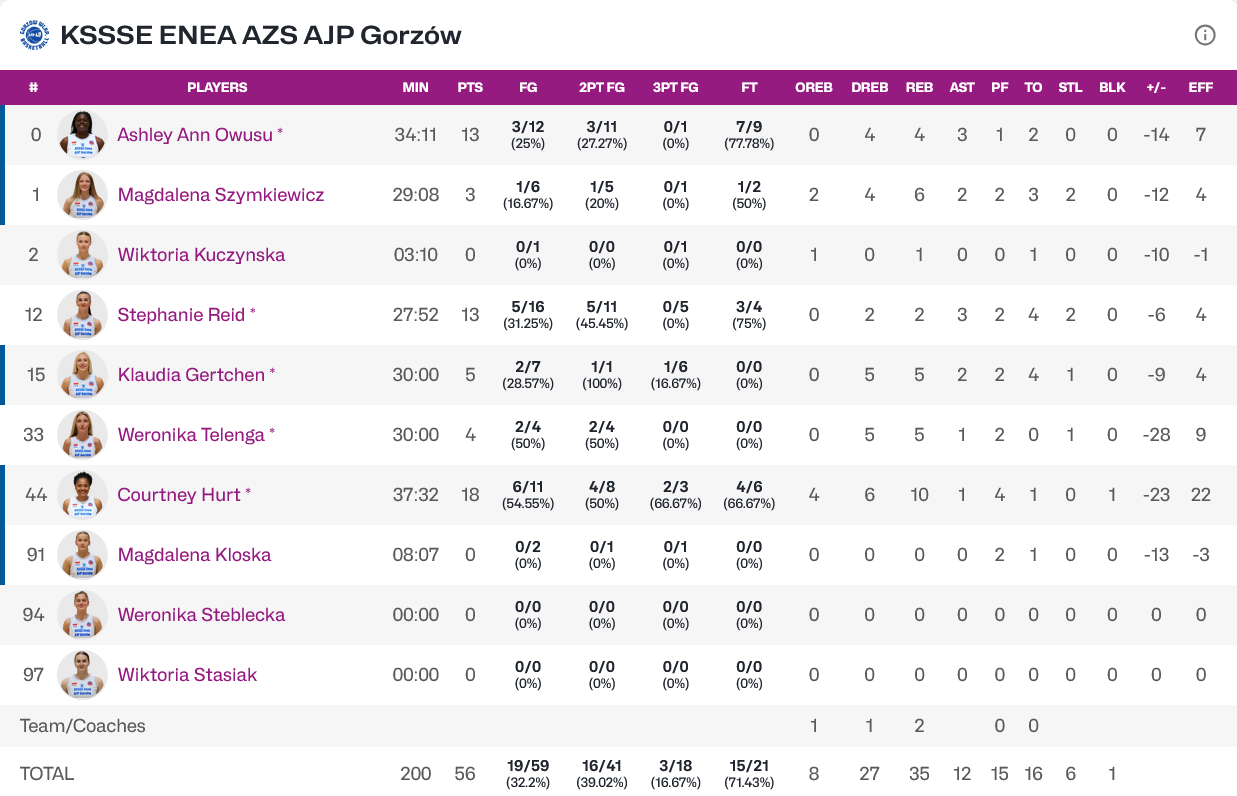Click the team name heading
The height and width of the screenshot is (796, 1237).
tap(261, 35)
